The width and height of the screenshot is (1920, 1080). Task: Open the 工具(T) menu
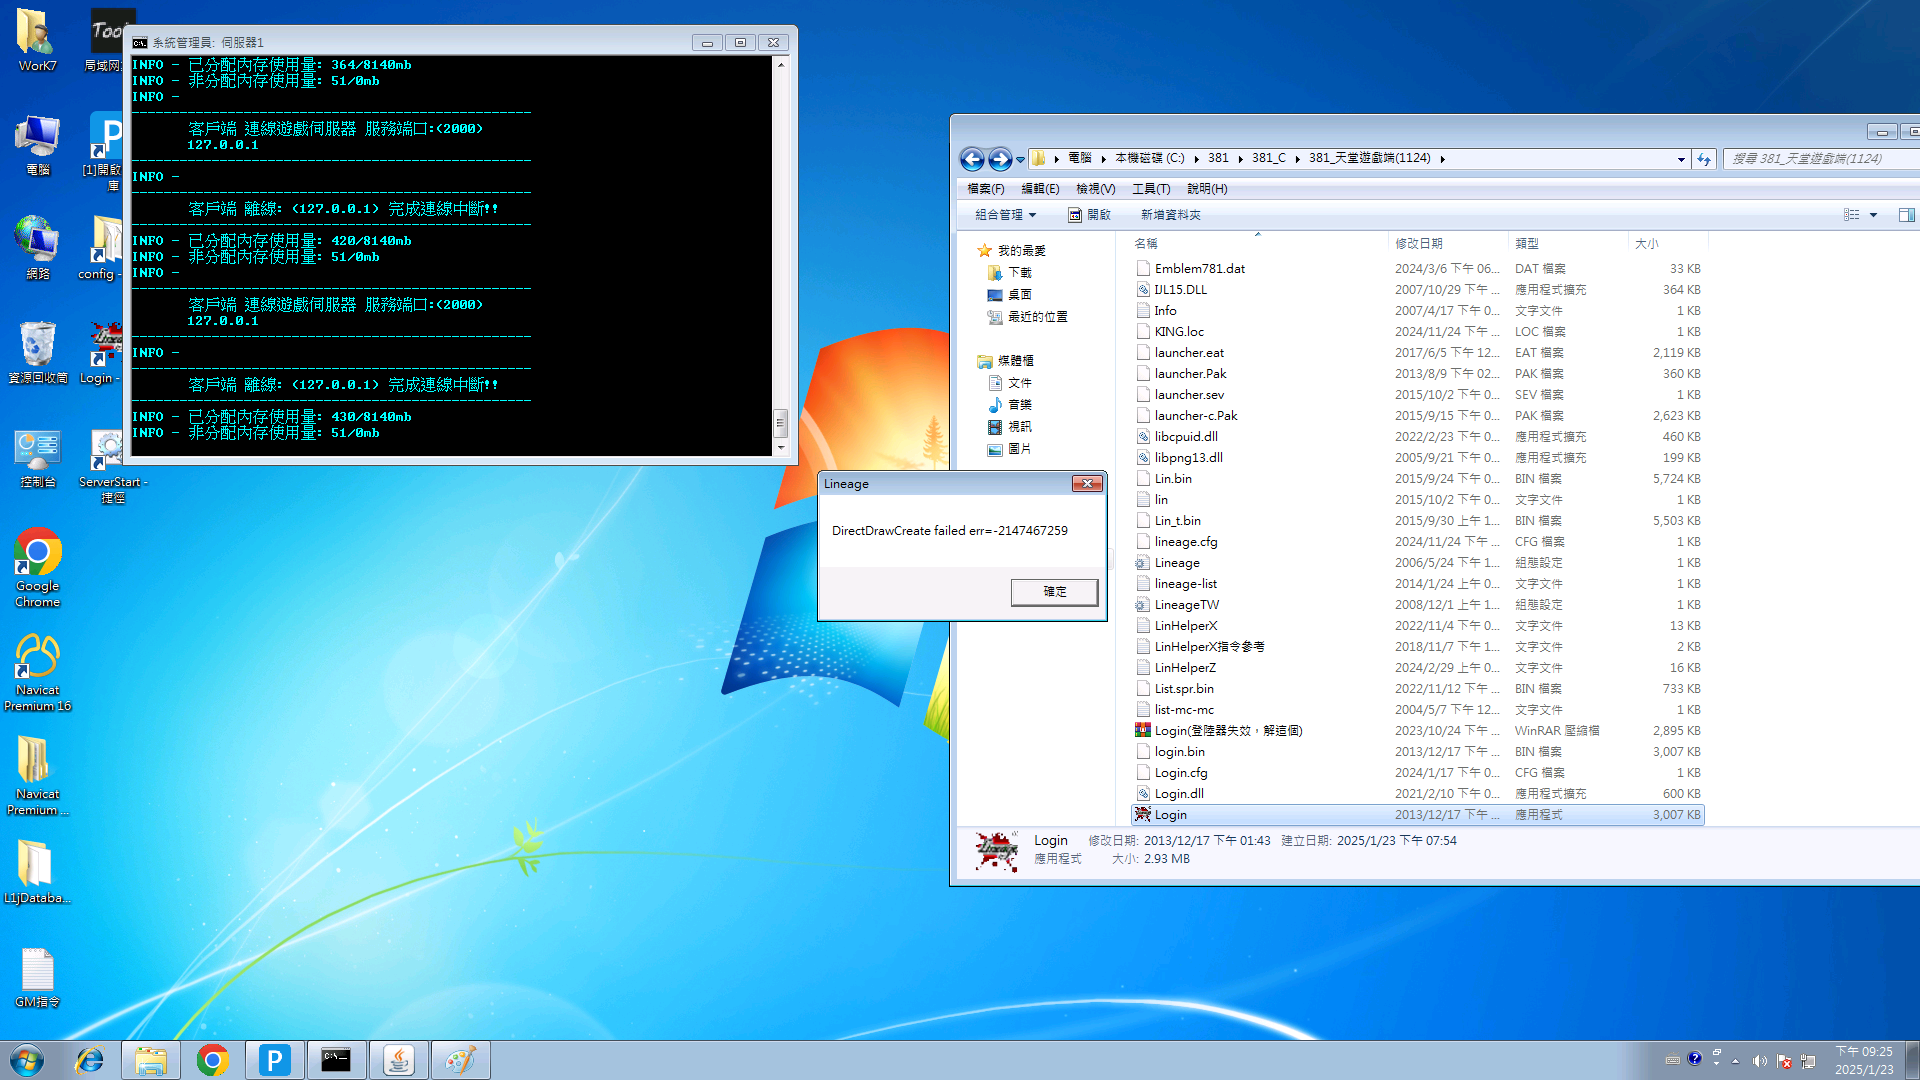[x=1151, y=189]
